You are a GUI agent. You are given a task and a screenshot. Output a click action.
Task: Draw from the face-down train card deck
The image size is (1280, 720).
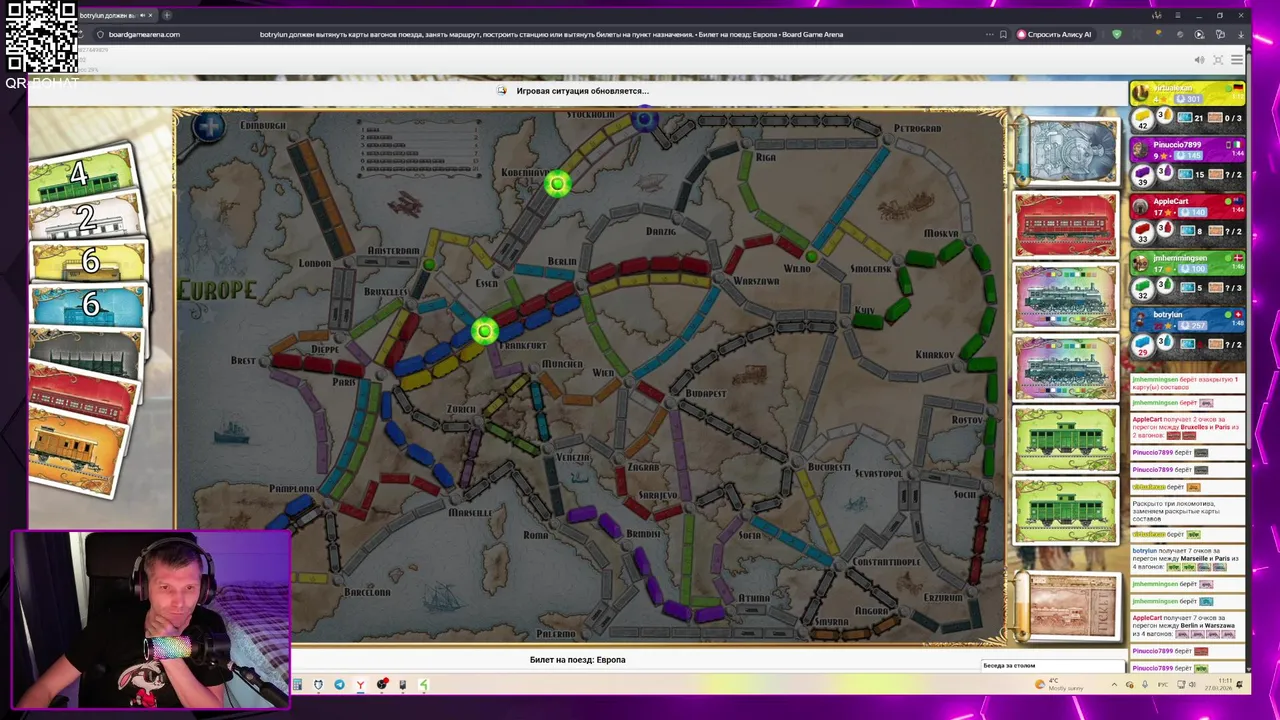tap(1066, 152)
